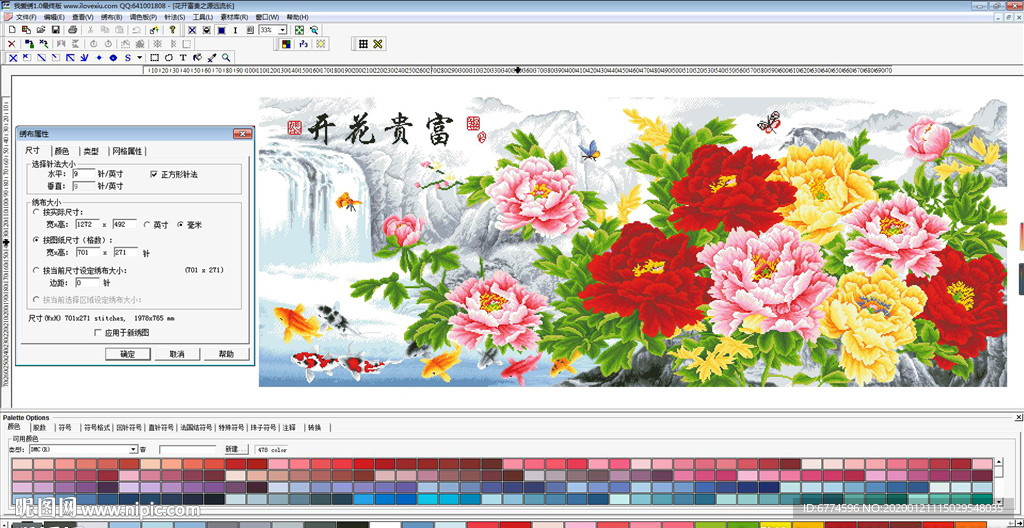Select the small French knot dot tool
This screenshot has width=1024, height=528.
99,58
